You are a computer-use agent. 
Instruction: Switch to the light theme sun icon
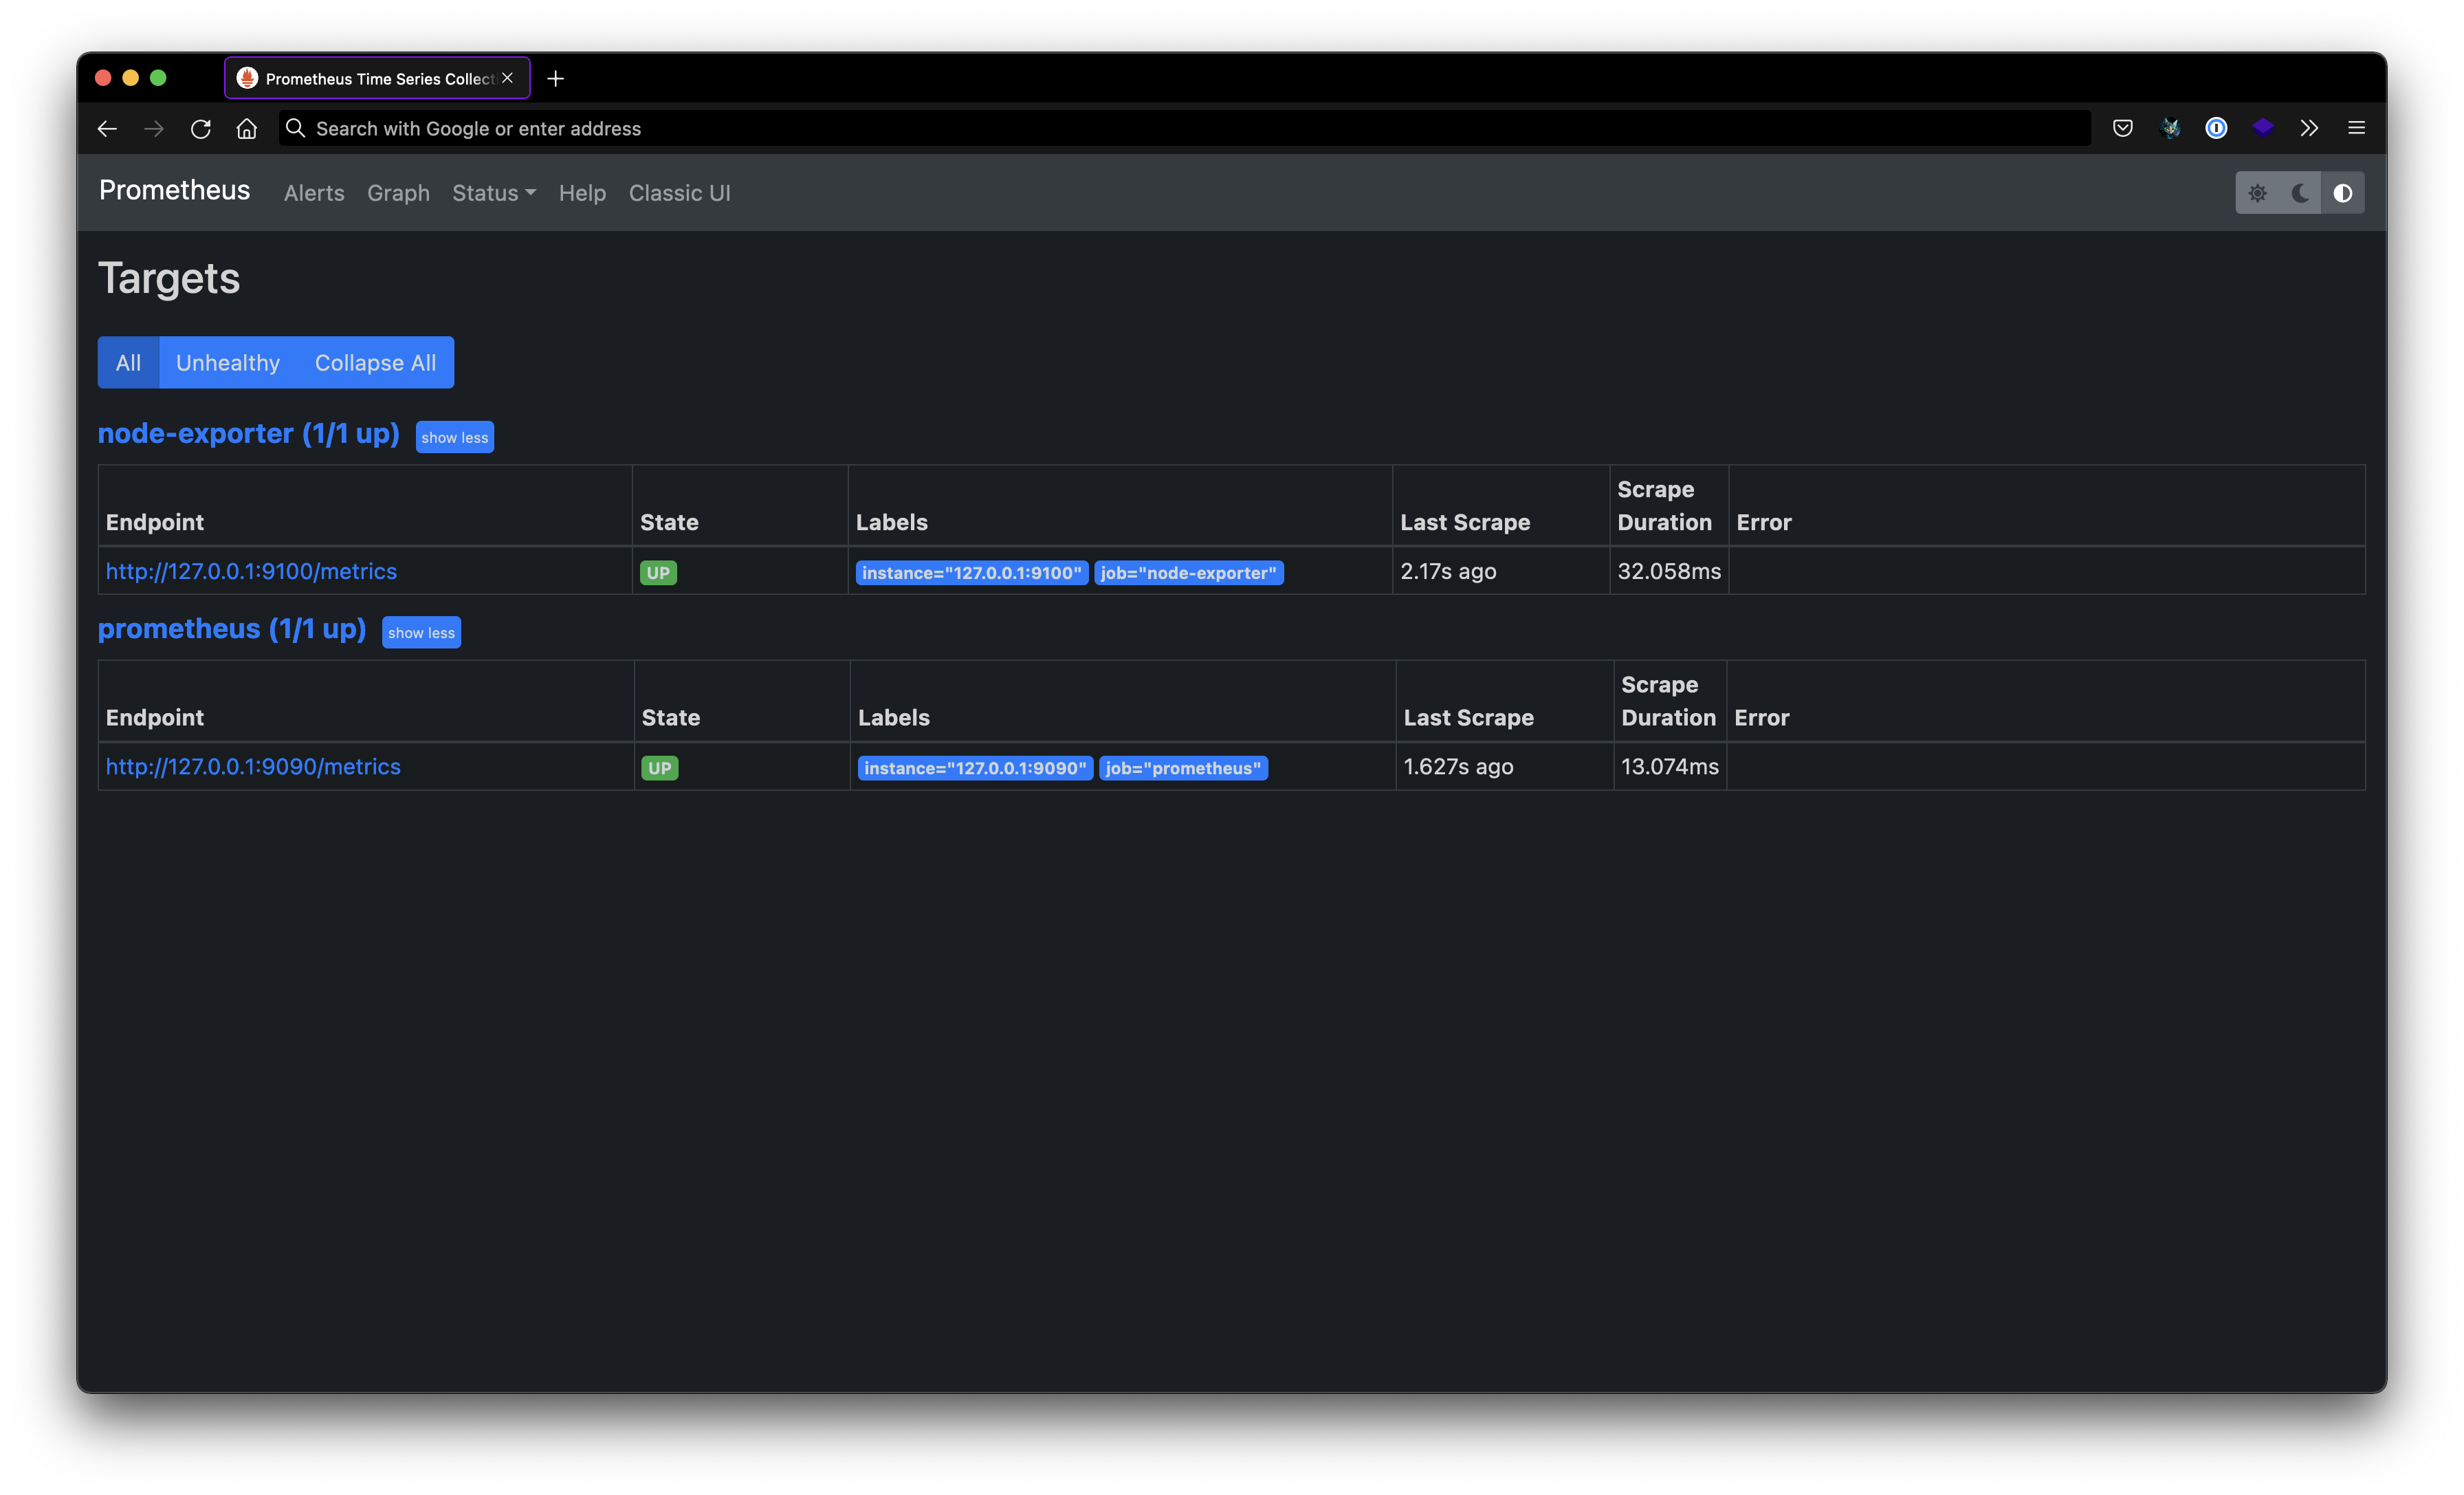2257,193
